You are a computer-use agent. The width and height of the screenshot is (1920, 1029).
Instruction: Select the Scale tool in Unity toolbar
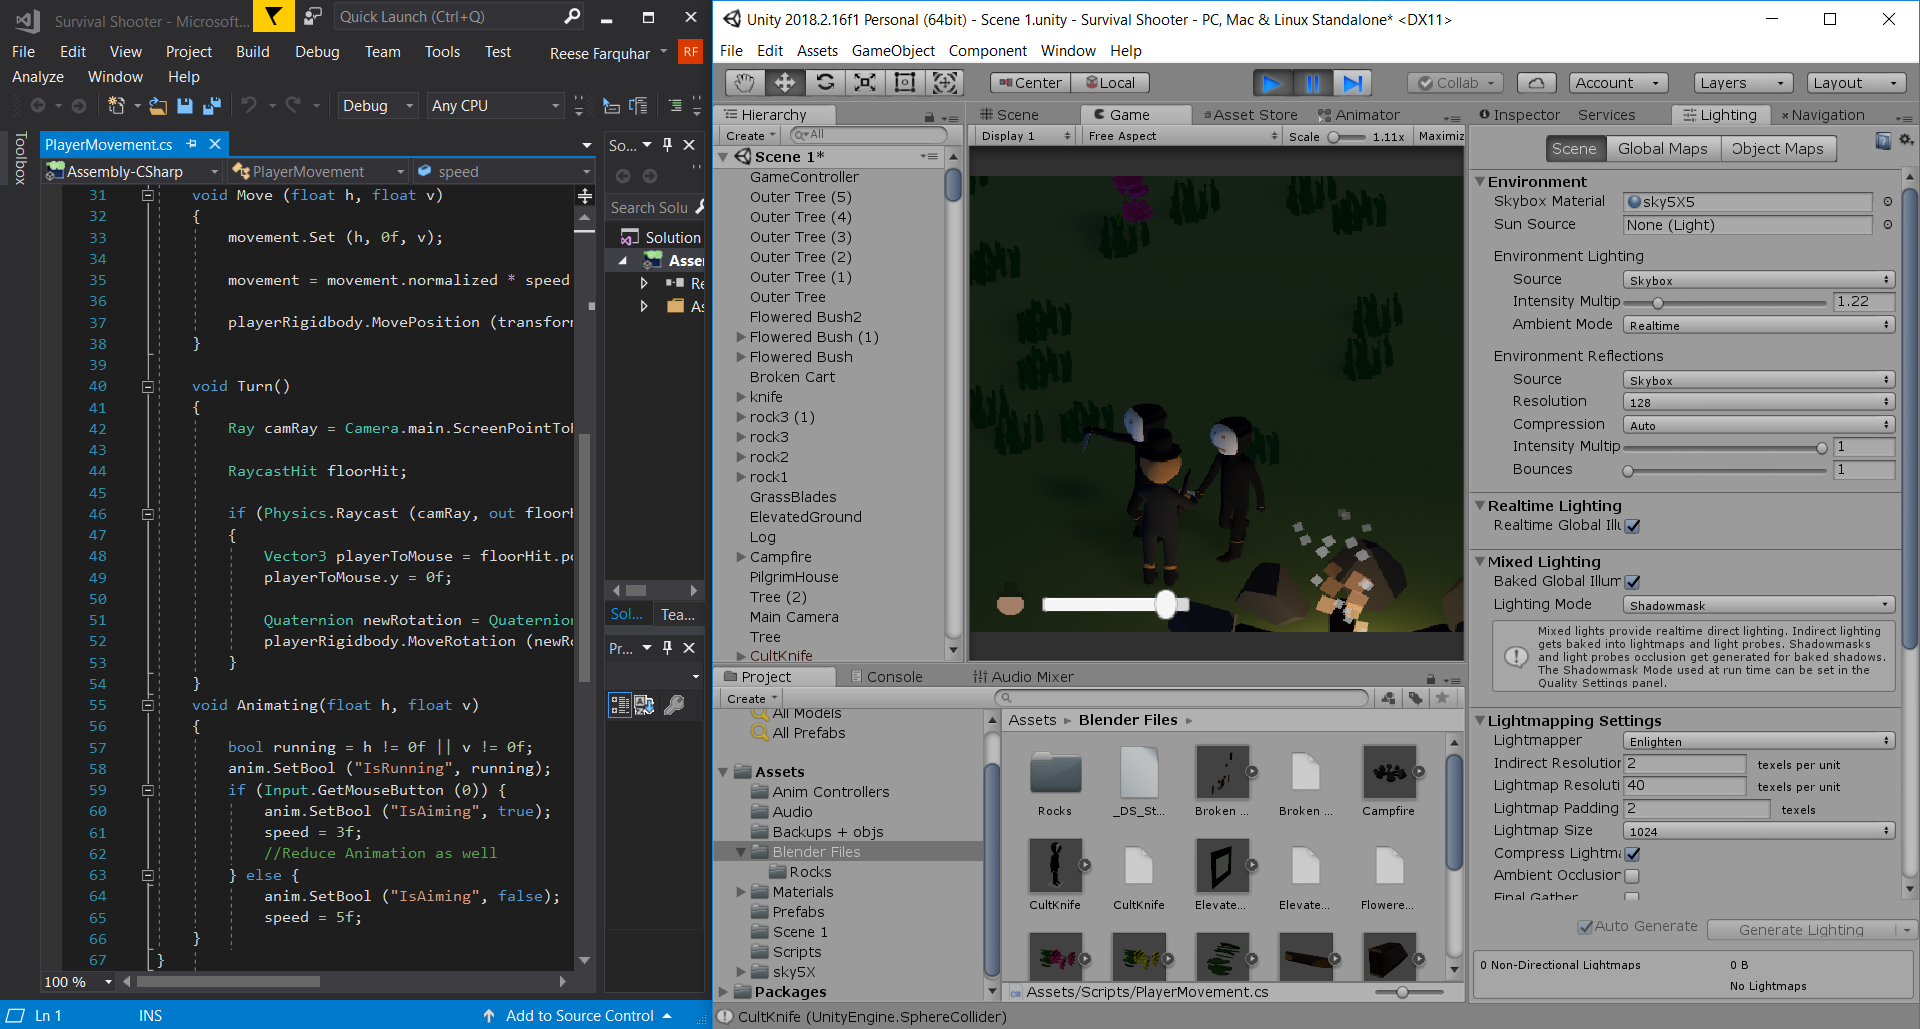click(x=865, y=83)
